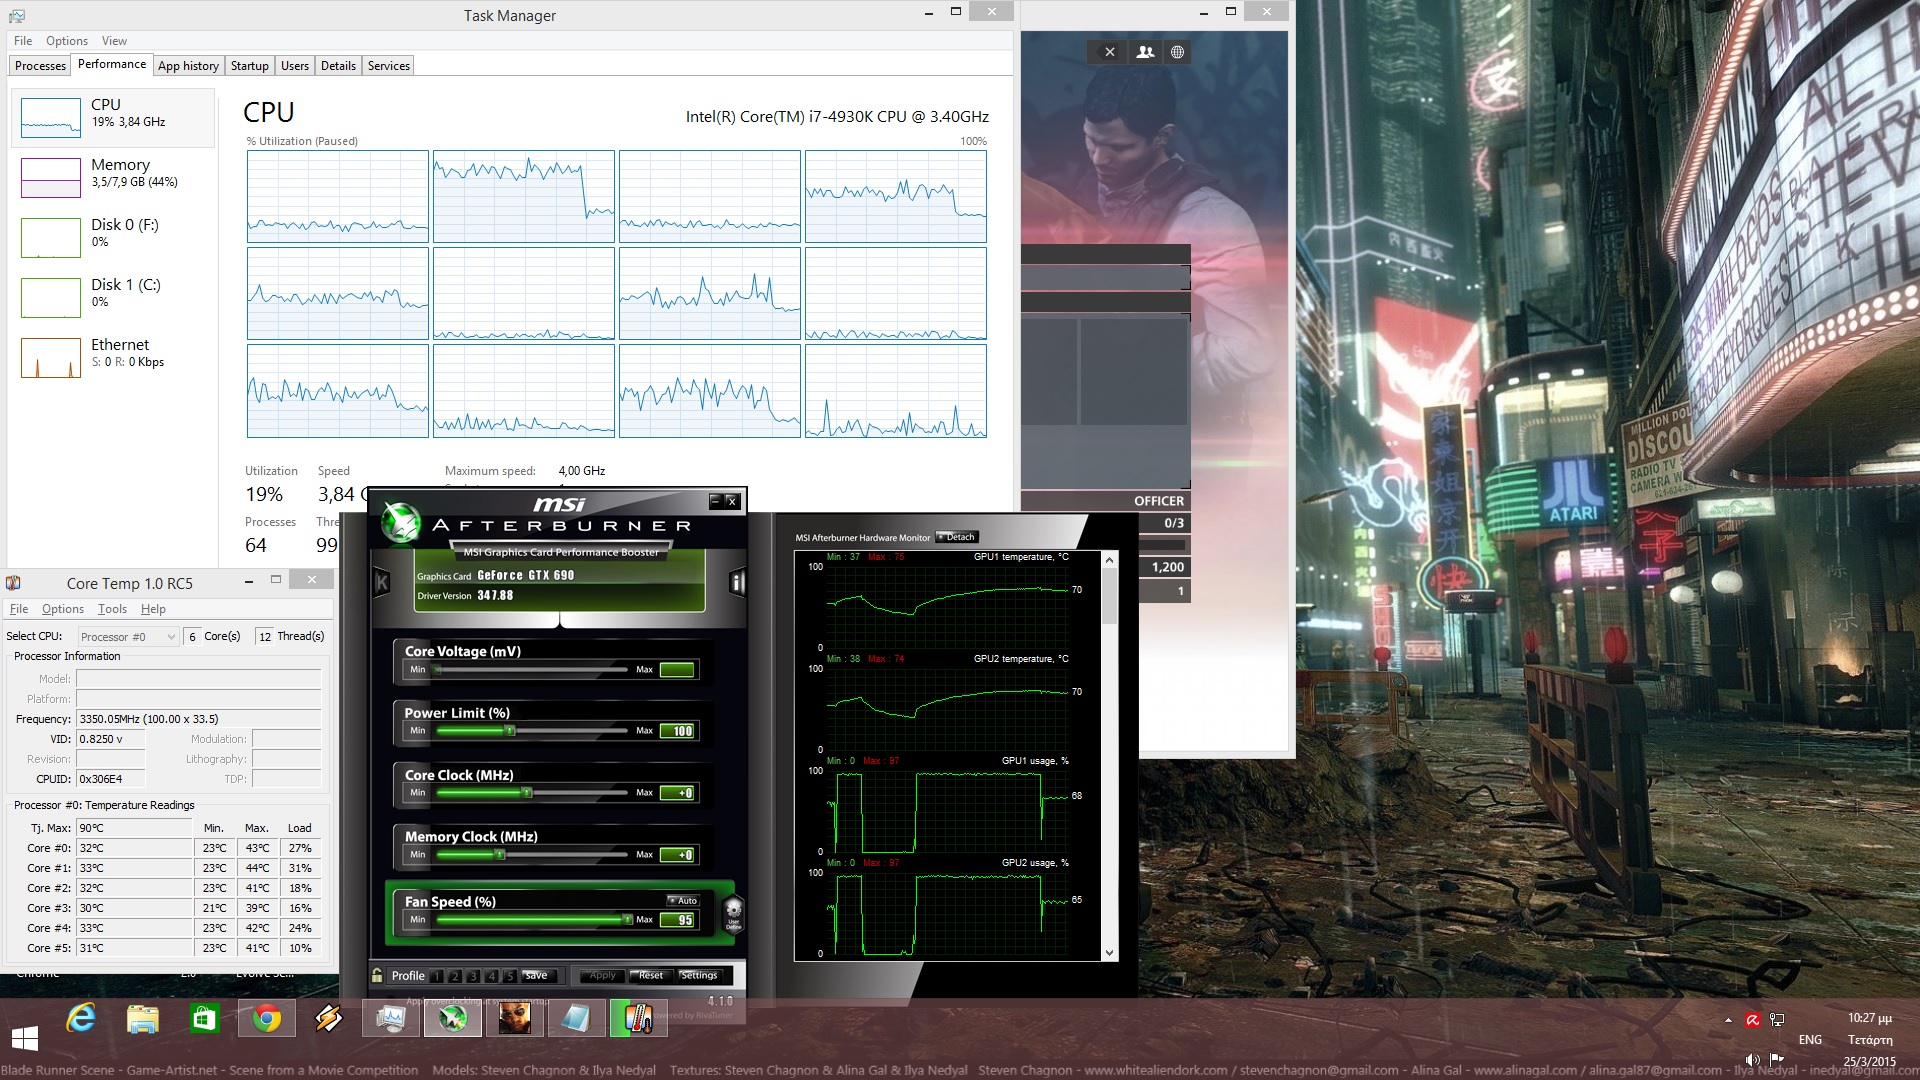Click friends icon in game overlay

point(1145,52)
